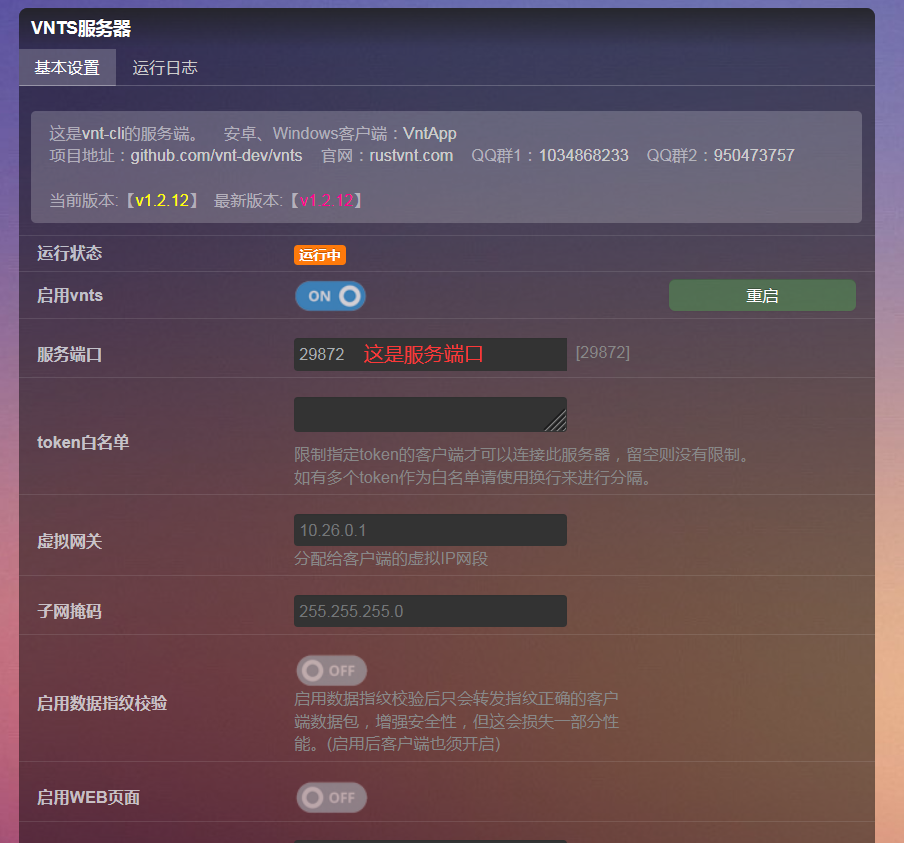Open the rustvnt.com website link
Screen dimensions: 904x843
coord(411,156)
